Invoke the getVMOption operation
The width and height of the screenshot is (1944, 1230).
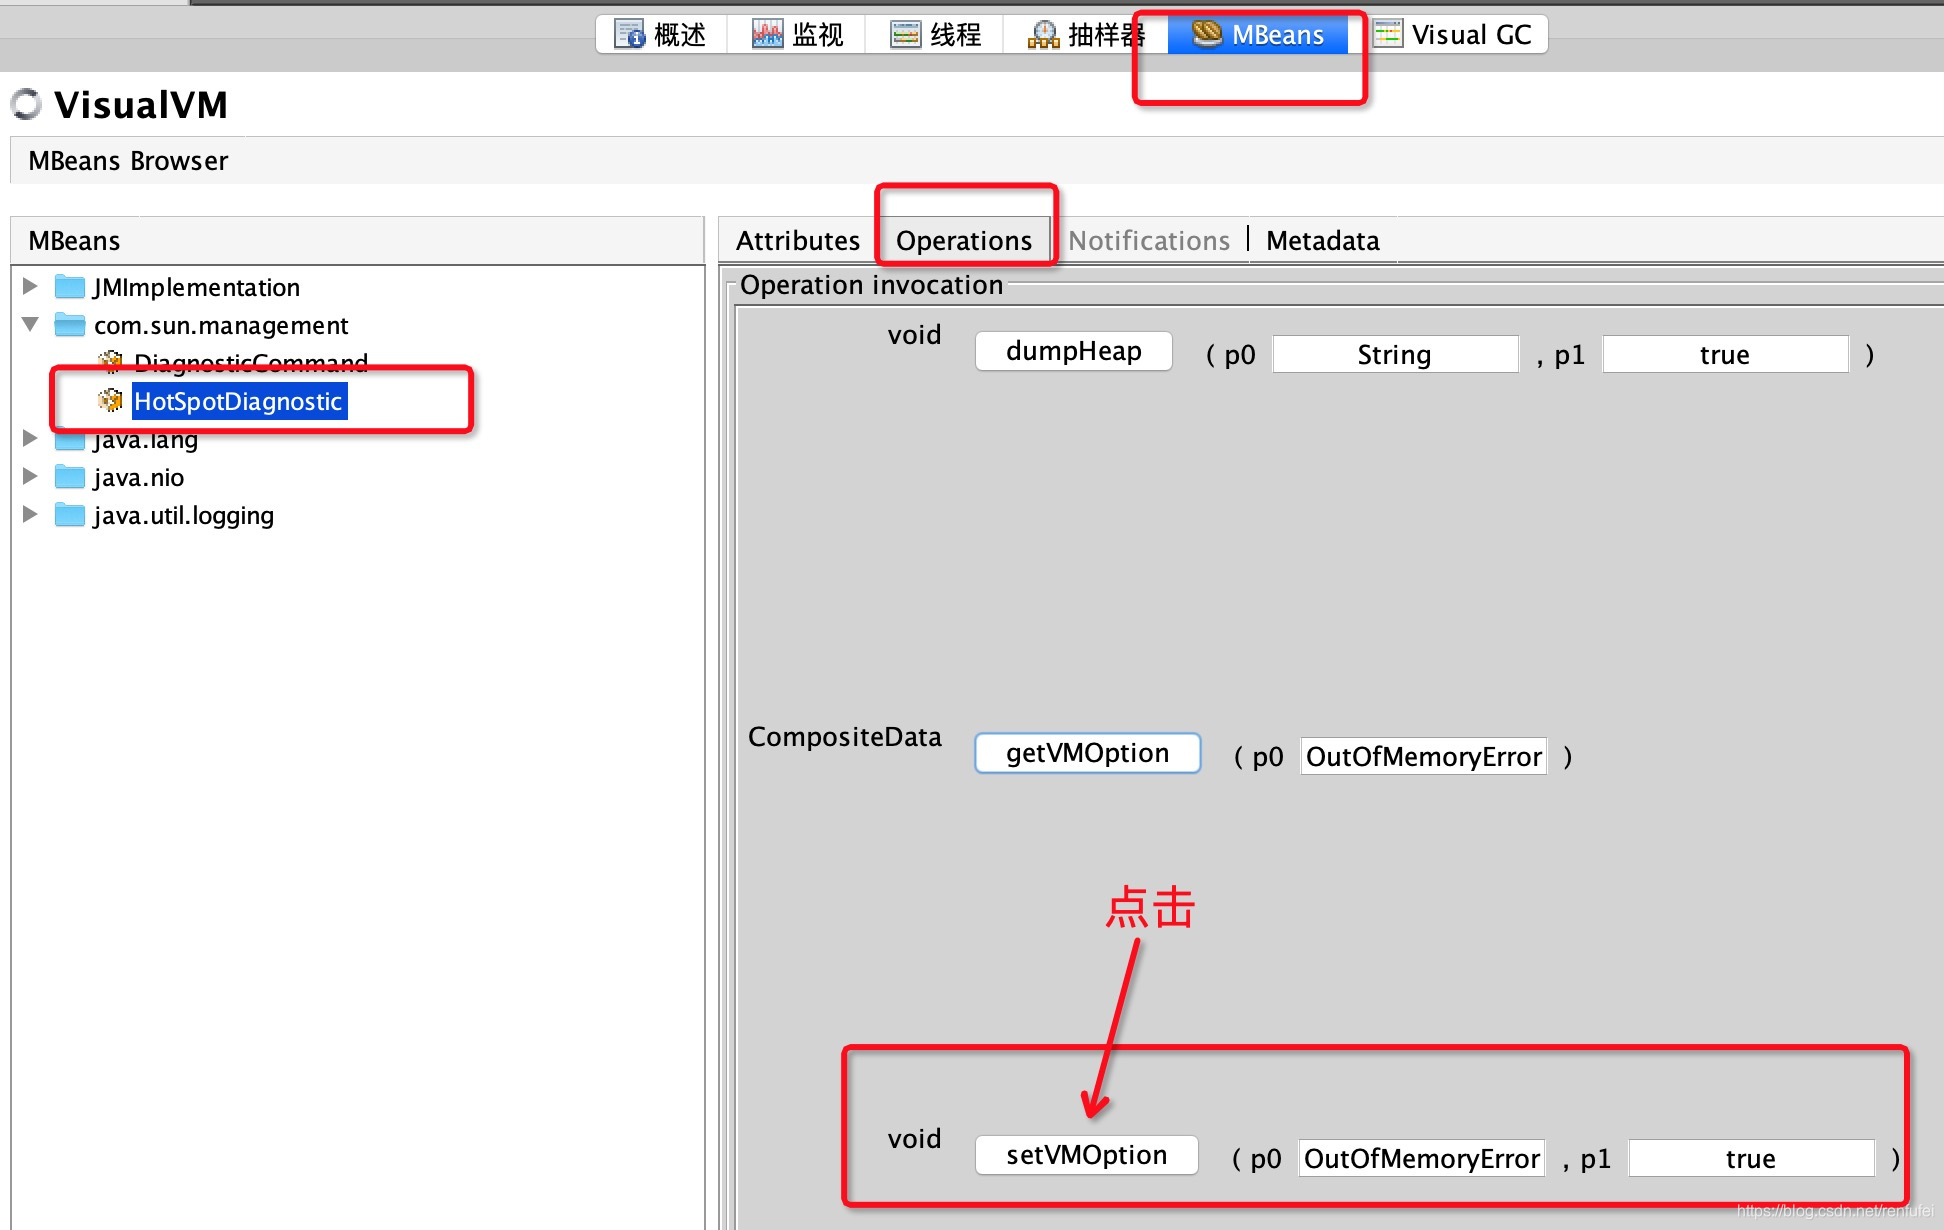(x=1087, y=753)
